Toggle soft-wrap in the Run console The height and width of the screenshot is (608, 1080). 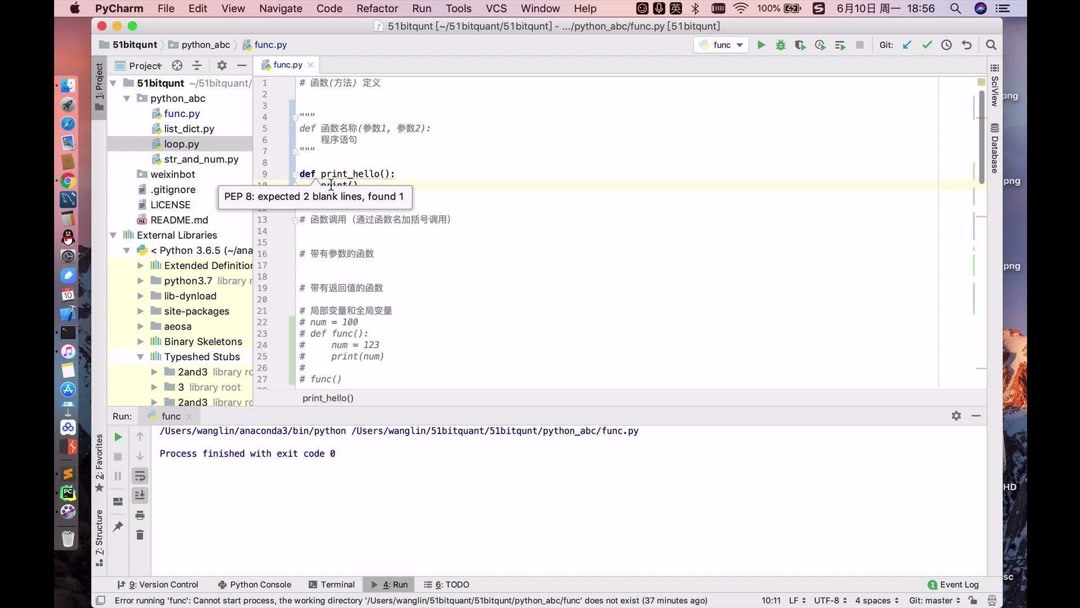139,477
